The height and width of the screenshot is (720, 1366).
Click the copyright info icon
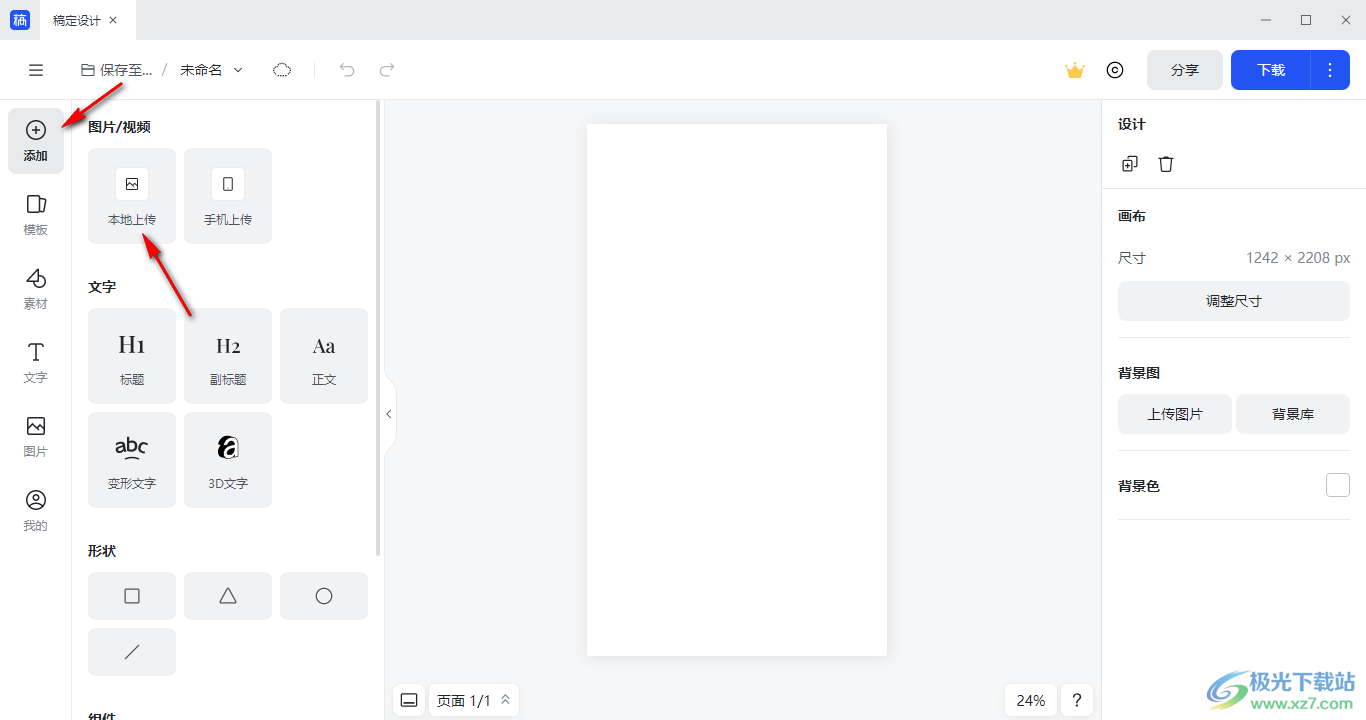1115,70
